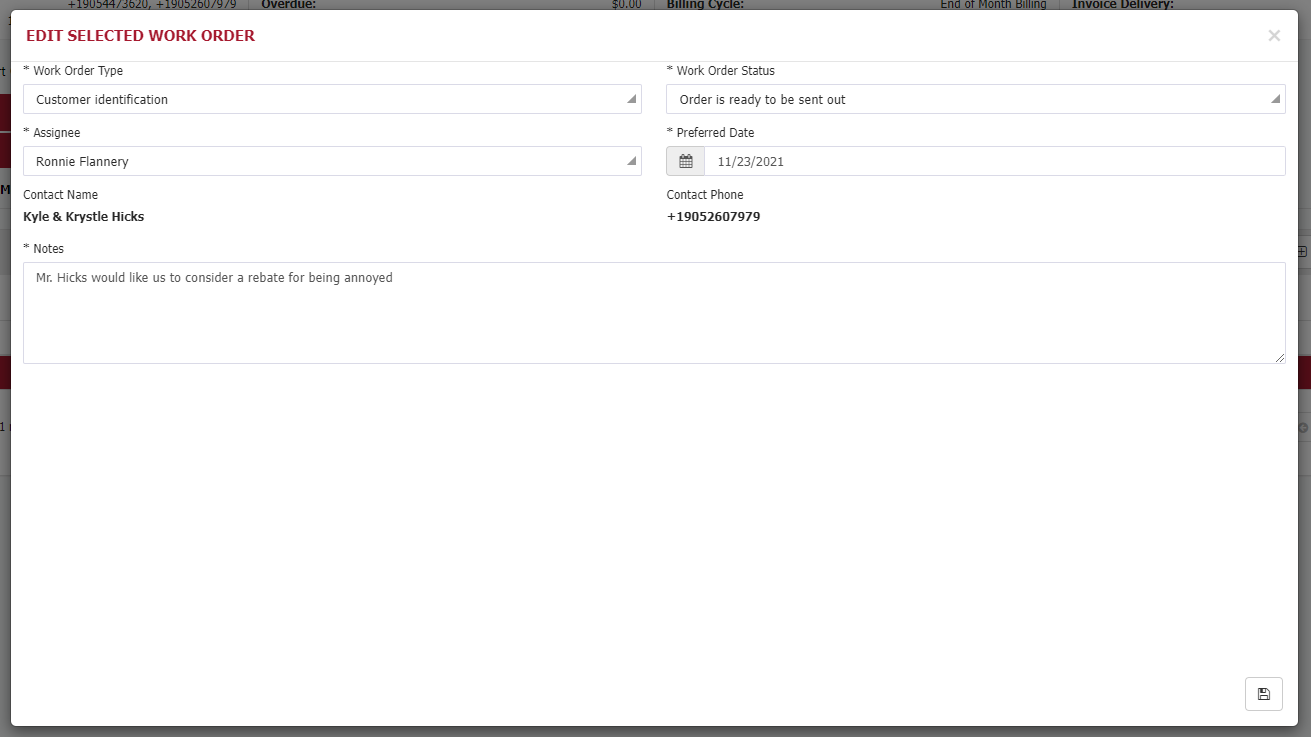1311x737 pixels.
Task: Click the contact name Kyle & Krystle Hicks
Action: click(83, 217)
